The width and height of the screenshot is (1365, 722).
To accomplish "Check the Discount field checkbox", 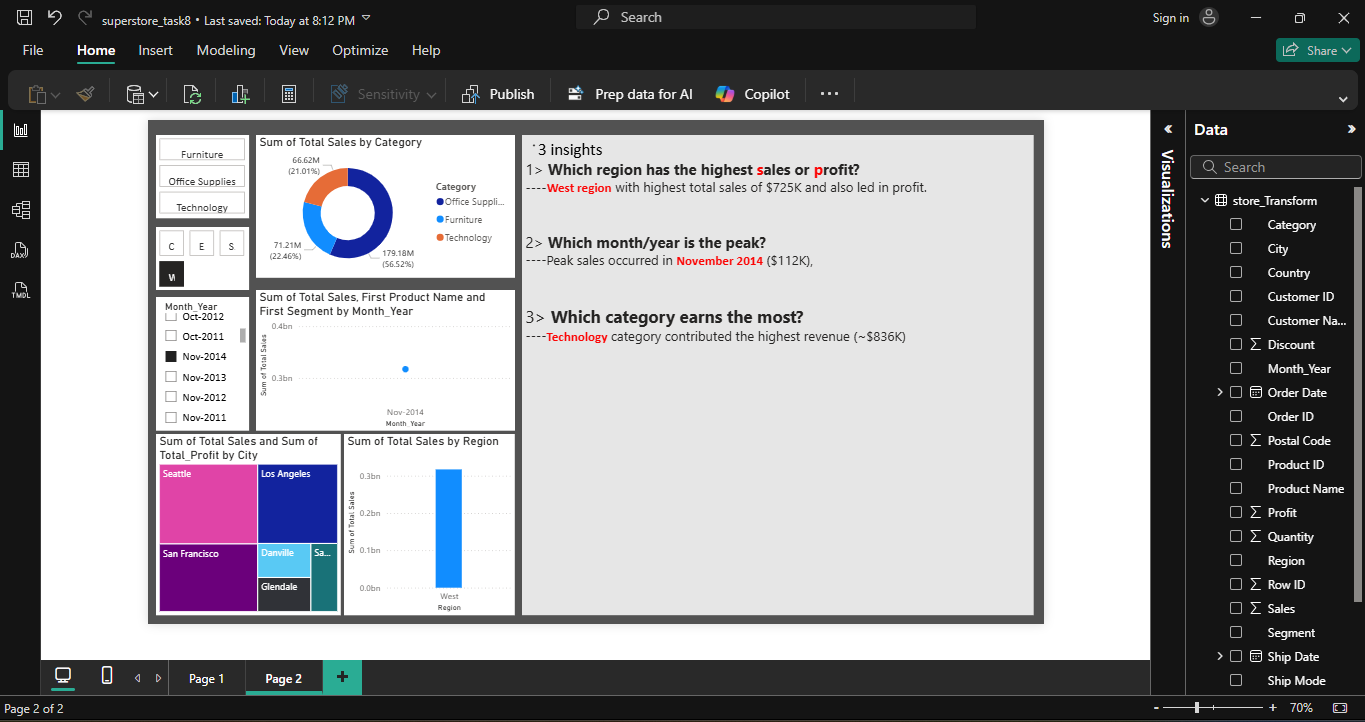I will point(1236,345).
